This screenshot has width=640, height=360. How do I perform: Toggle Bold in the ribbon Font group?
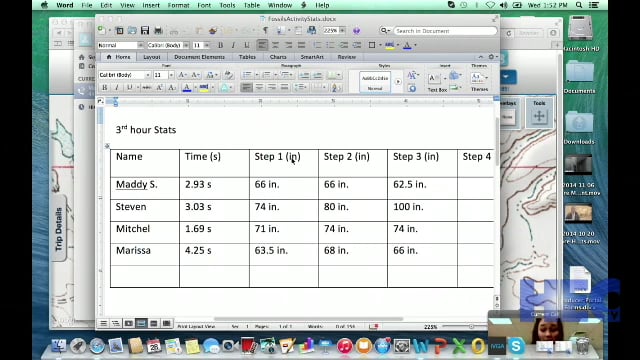[104, 87]
